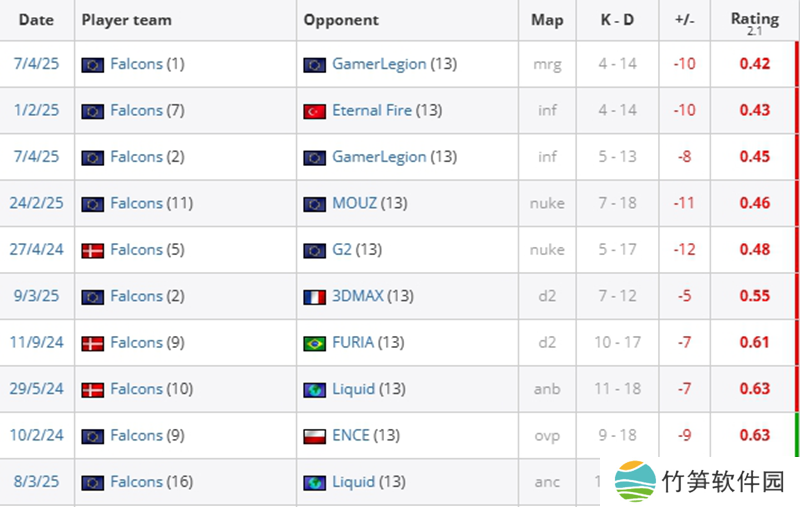Click the 0.42 rating value
This screenshot has width=800, height=507.
pos(754,64)
